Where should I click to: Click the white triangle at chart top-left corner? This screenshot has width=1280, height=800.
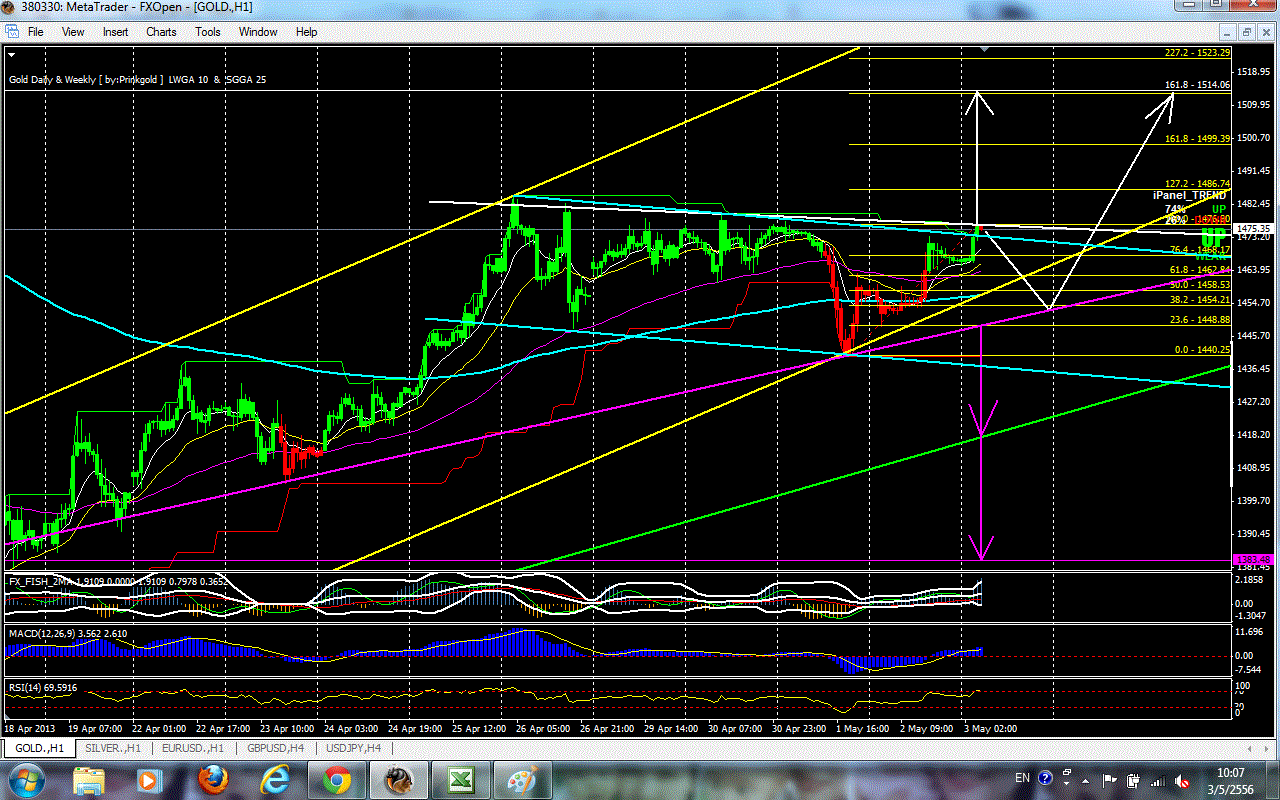click(x=13, y=55)
